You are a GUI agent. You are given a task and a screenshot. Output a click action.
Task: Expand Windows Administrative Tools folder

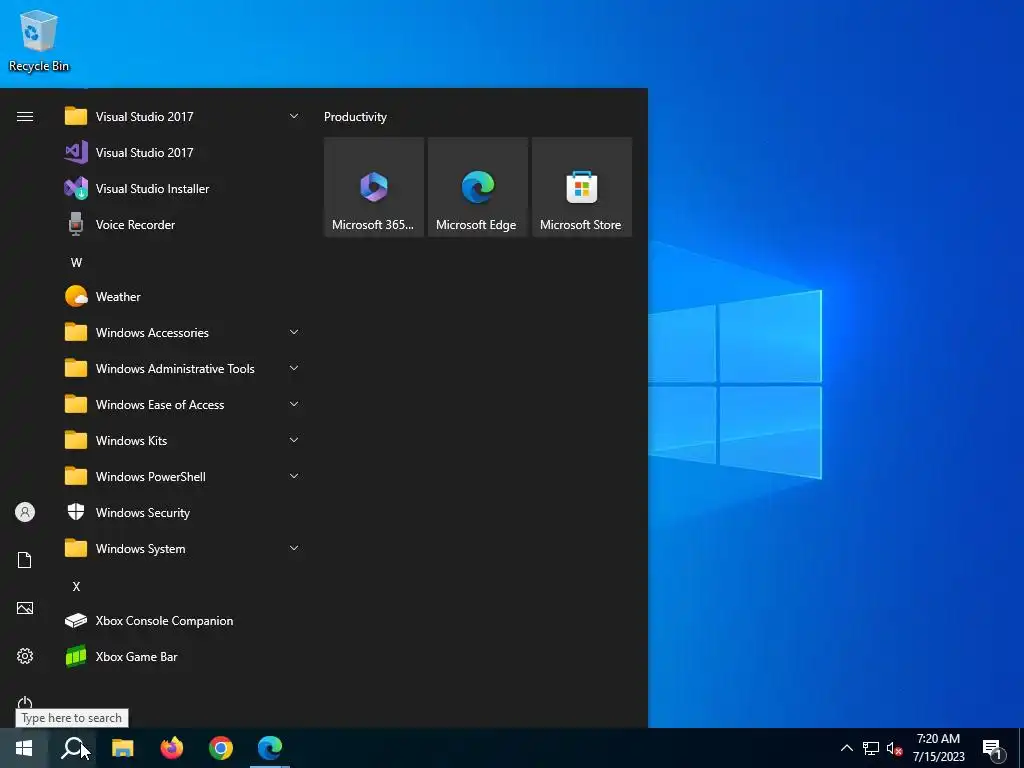(x=181, y=368)
